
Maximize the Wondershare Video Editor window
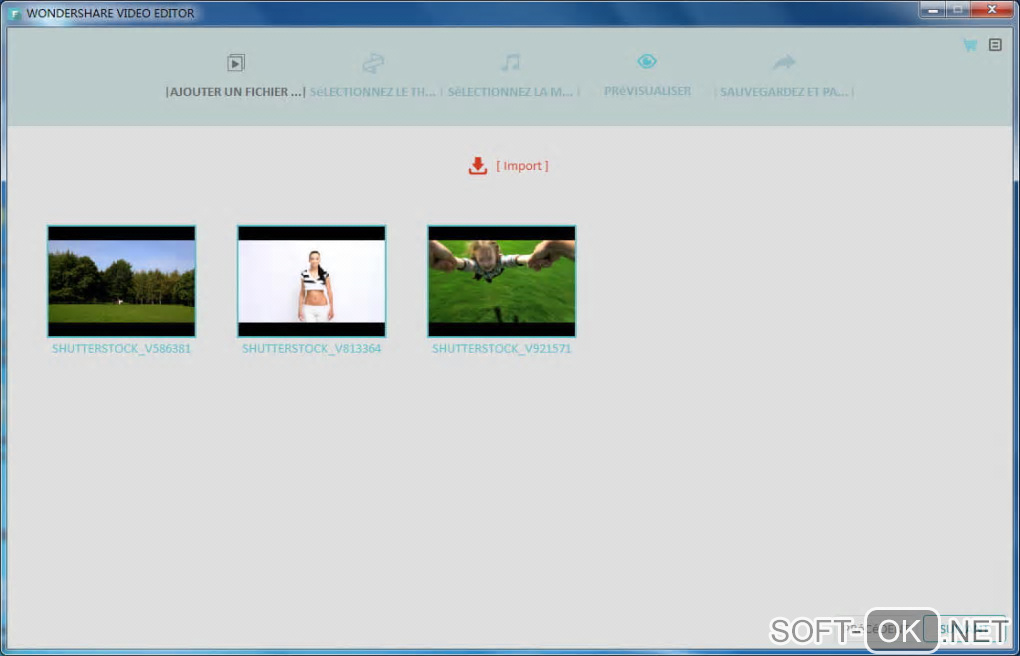point(958,10)
